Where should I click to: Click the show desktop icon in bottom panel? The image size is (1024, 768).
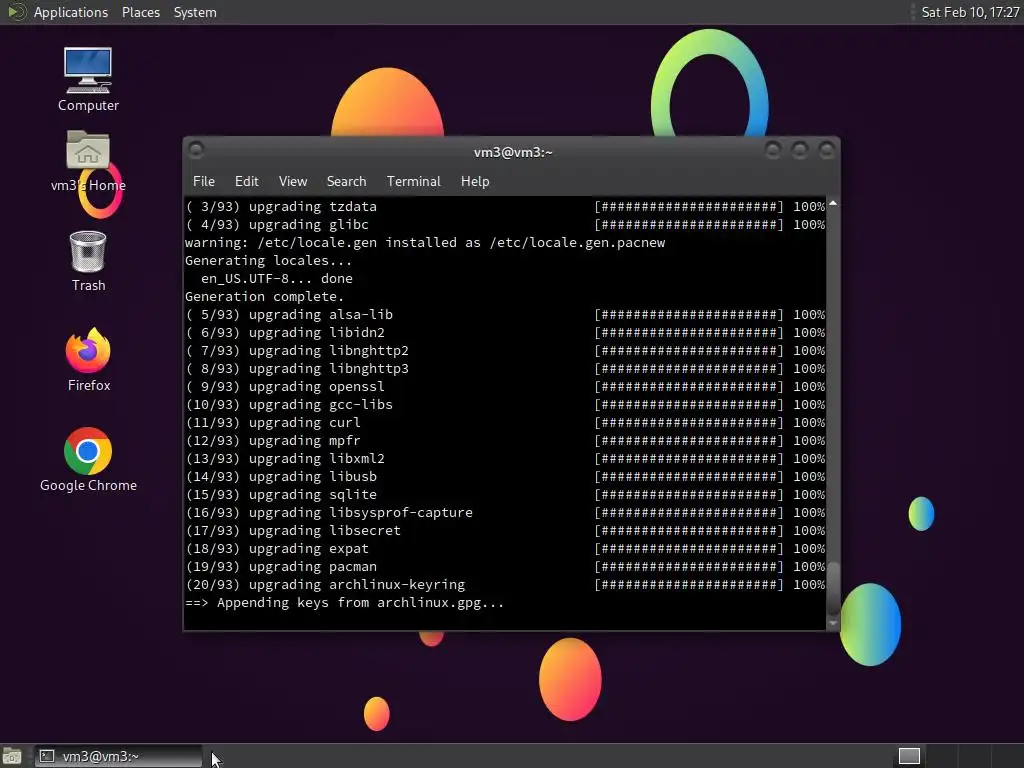(12, 756)
